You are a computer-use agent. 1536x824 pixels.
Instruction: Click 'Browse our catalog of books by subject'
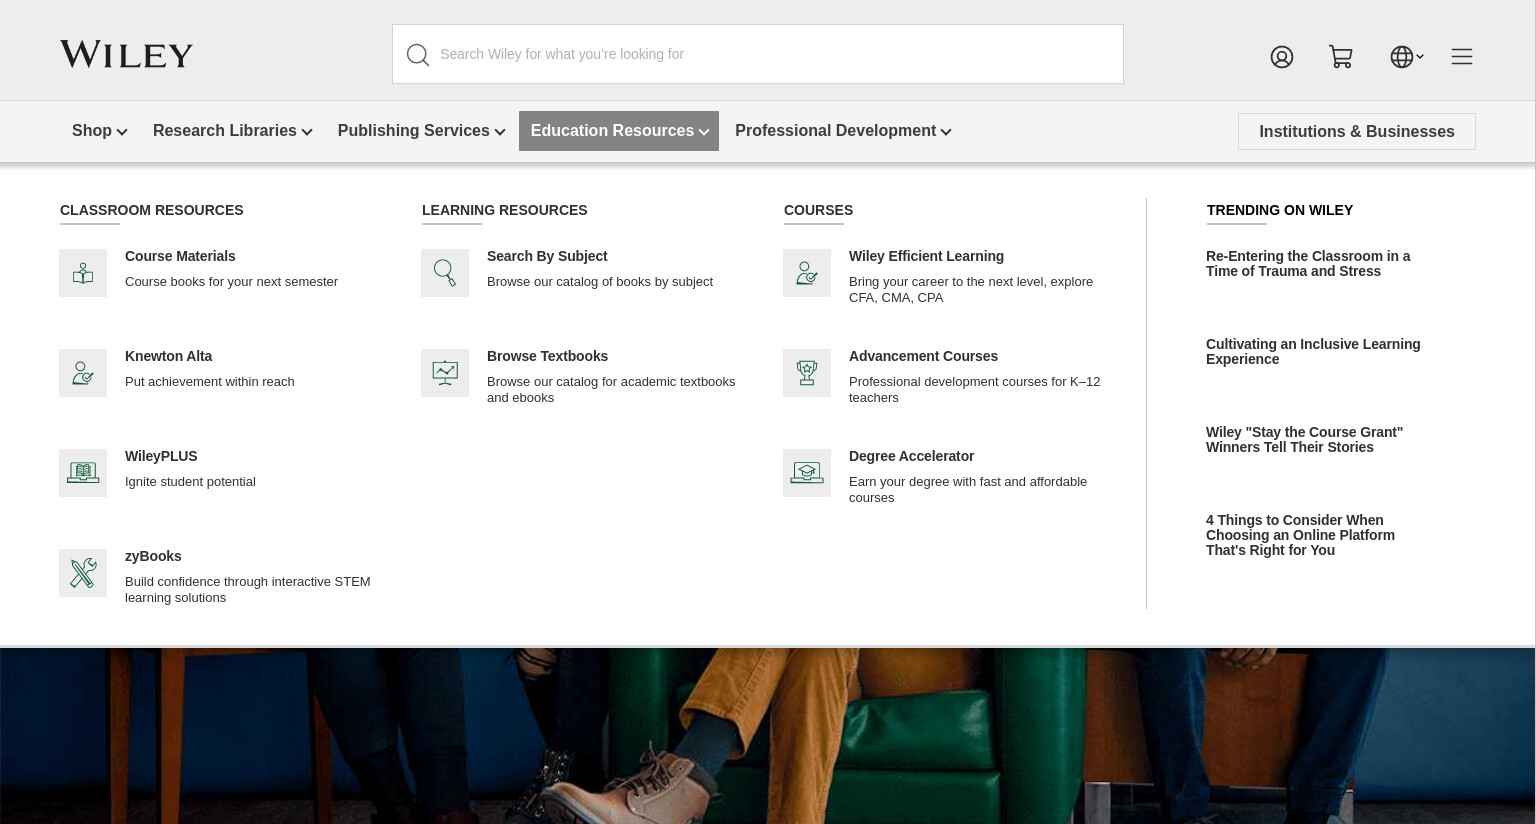click(600, 282)
